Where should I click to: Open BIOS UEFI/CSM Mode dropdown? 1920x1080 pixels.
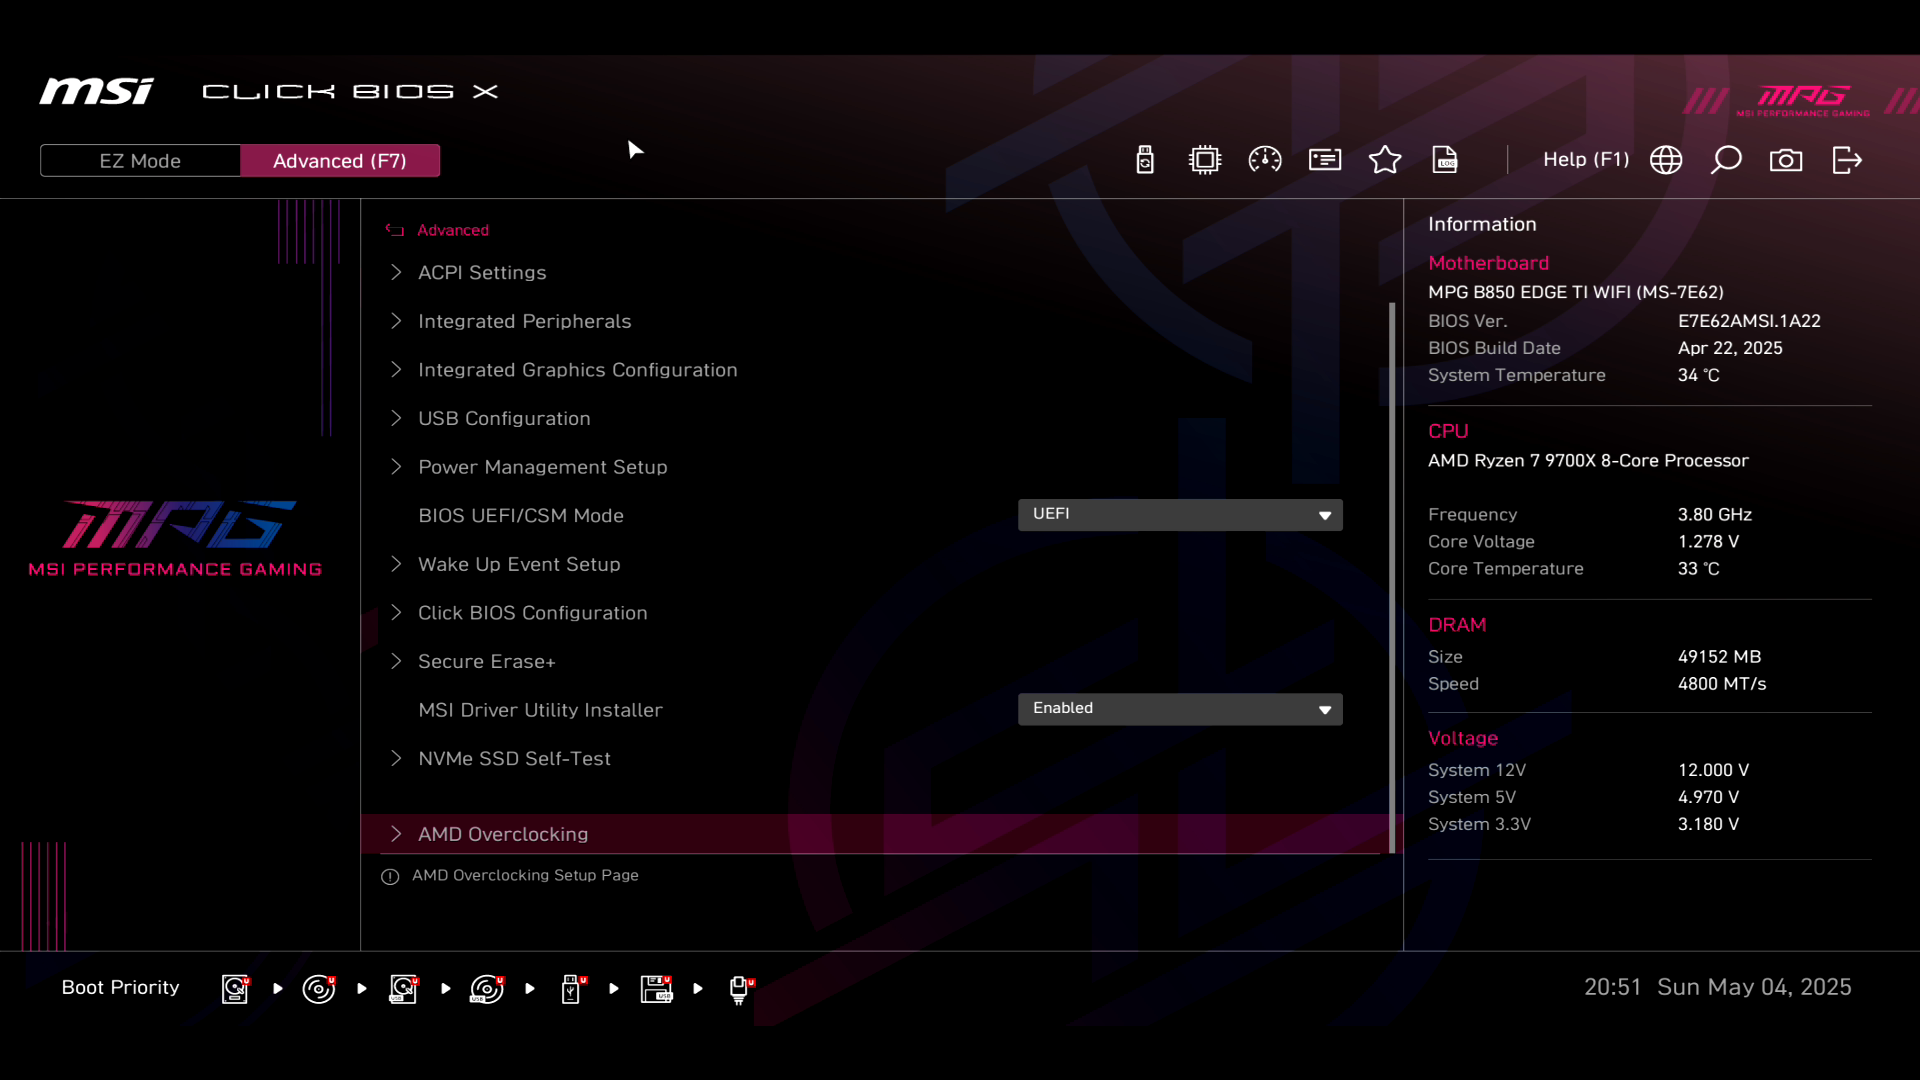[x=1180, y=515]
